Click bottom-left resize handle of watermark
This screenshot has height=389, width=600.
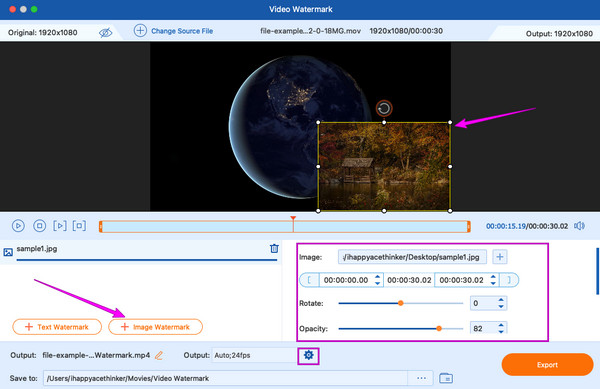point(318,210)
